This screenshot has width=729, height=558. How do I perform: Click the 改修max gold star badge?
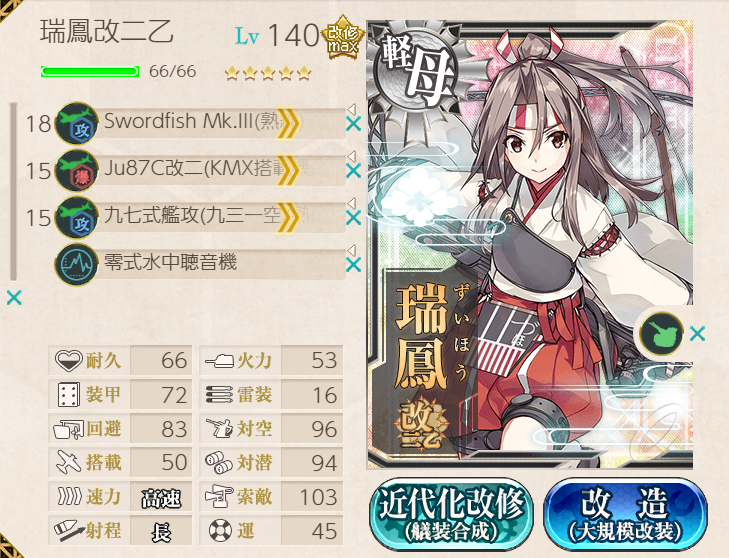(343, 37)
